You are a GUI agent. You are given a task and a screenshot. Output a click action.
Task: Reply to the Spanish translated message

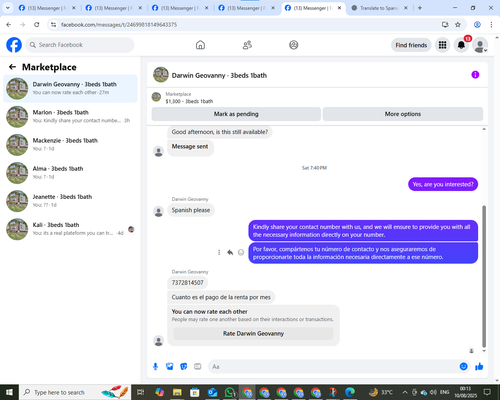(x=230, y=253)
